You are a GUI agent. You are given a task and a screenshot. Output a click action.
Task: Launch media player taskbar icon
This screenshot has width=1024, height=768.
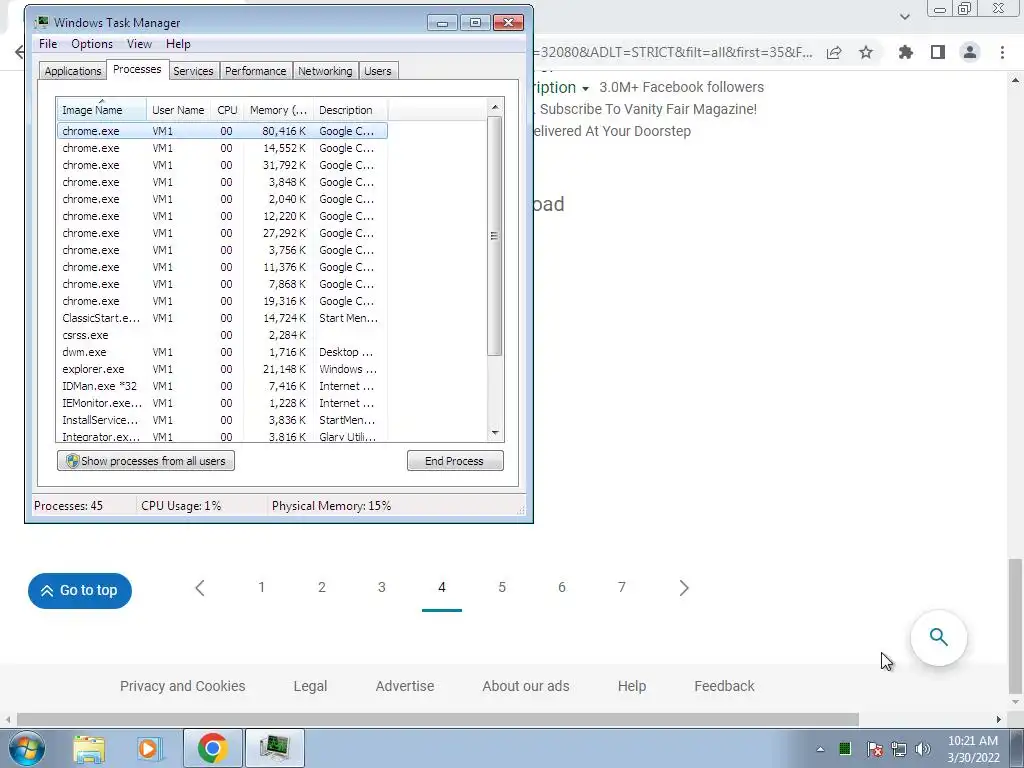coord(149,748)
